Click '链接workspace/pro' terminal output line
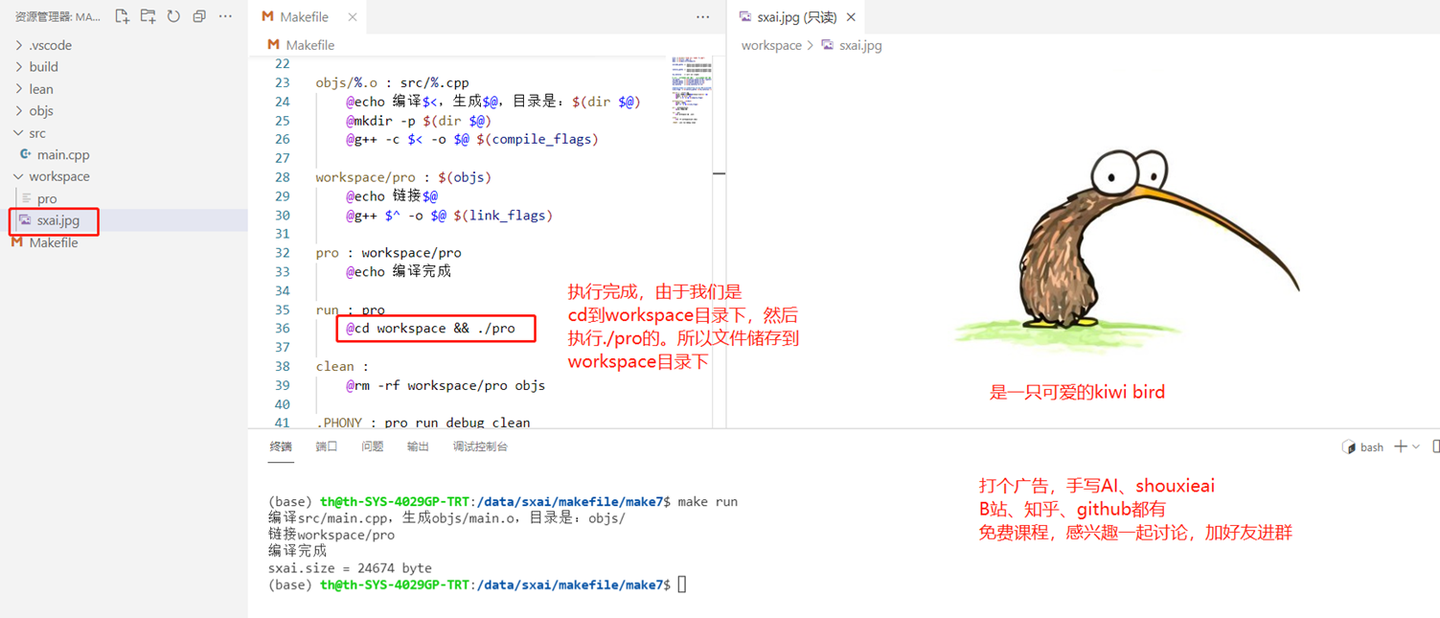This screenshot has width=1440, height=618. 331,535
